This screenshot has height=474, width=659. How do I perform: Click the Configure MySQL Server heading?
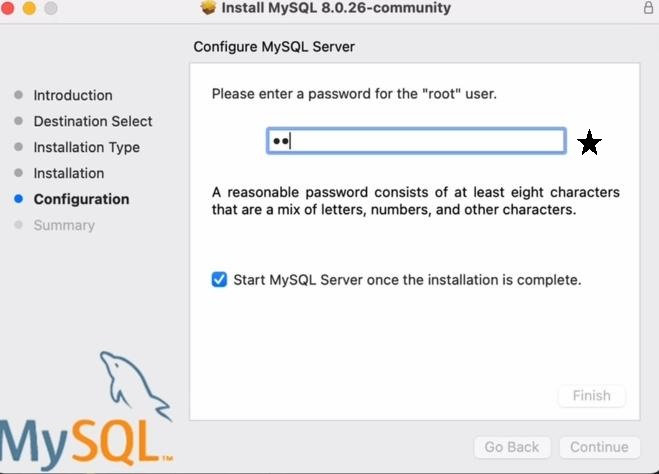coord(274,46)
